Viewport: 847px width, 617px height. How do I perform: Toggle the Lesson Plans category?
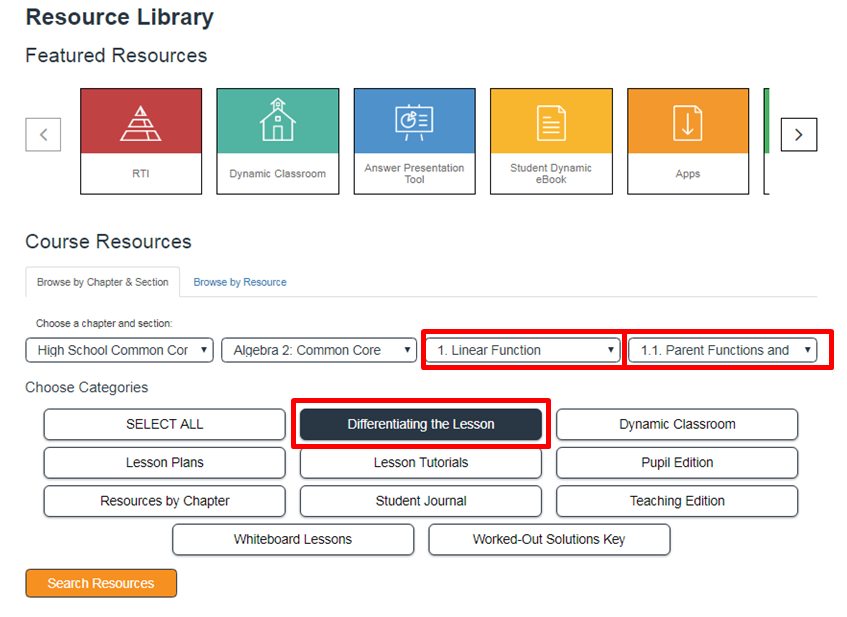click(x=164, y=463)
